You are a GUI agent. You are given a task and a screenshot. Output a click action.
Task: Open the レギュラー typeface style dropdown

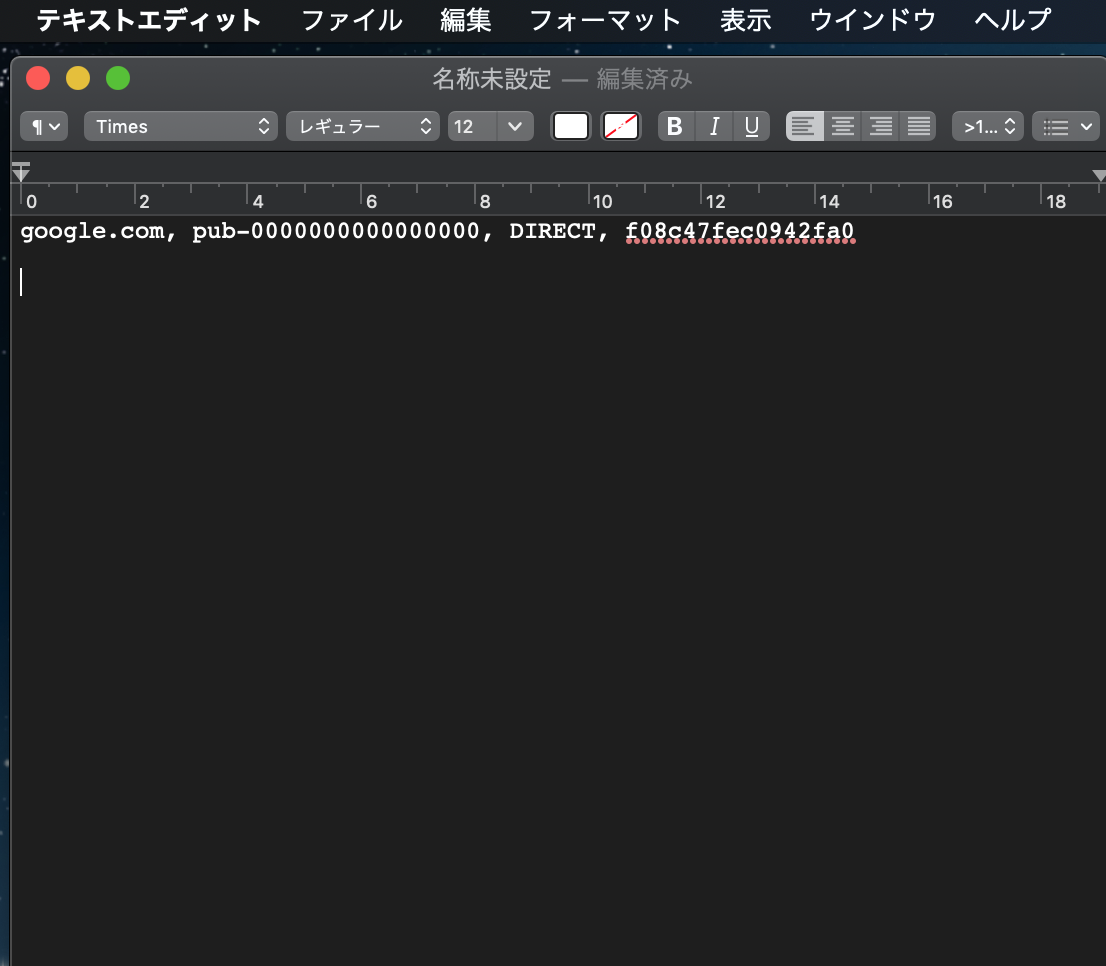click(x=363, y=127)
